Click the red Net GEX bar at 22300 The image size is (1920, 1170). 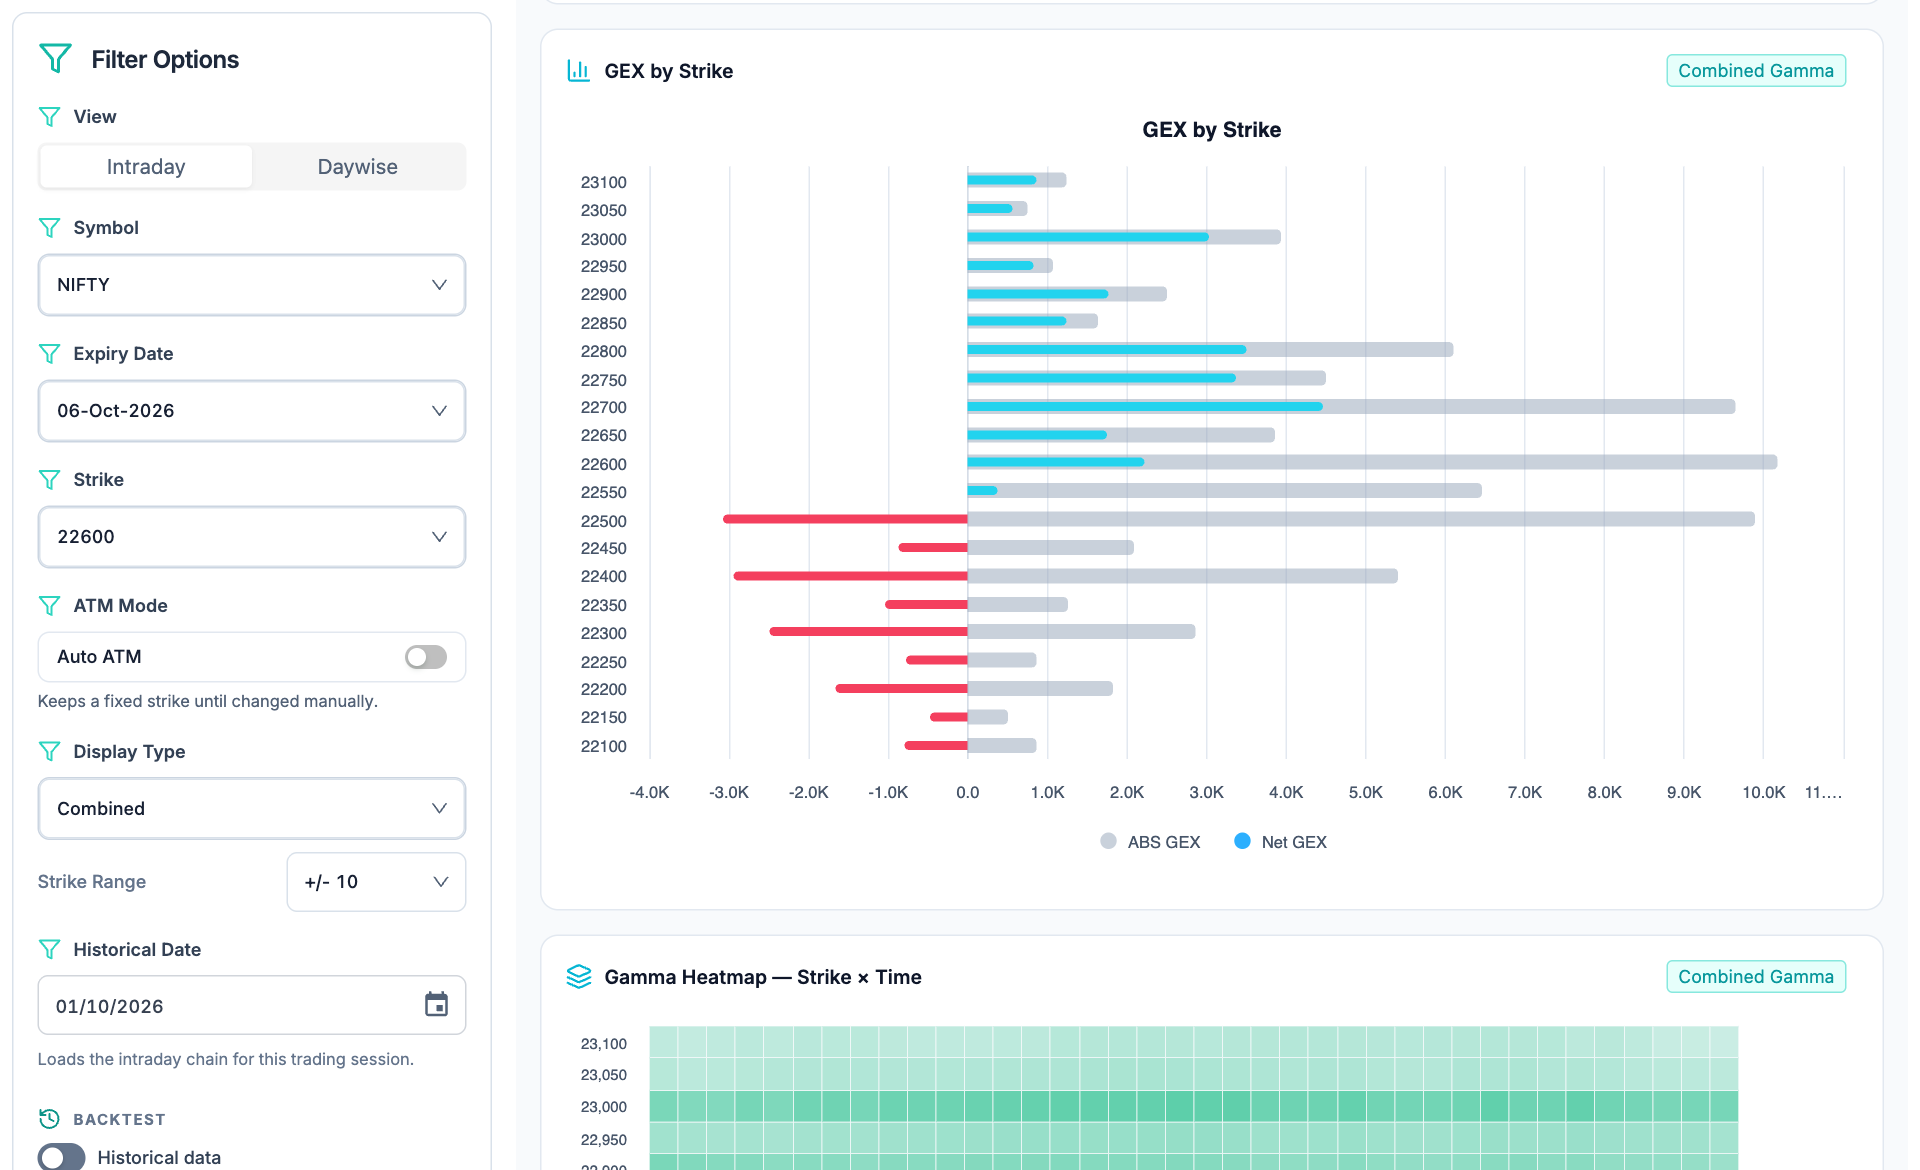tap(869, 631)
